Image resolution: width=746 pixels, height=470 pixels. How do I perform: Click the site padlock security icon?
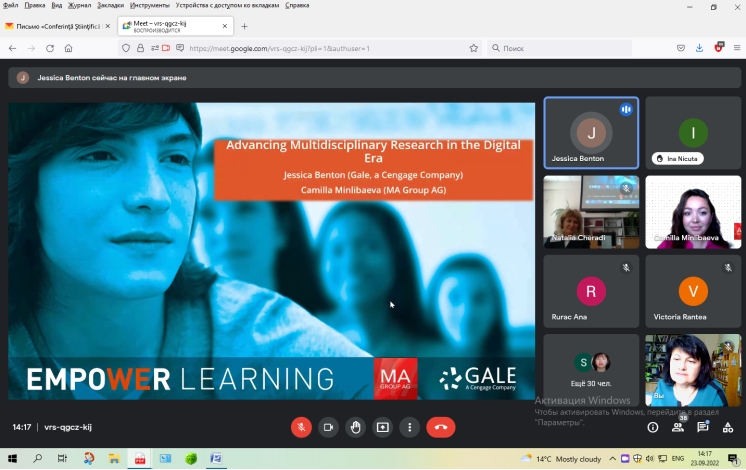coord(140,48)
